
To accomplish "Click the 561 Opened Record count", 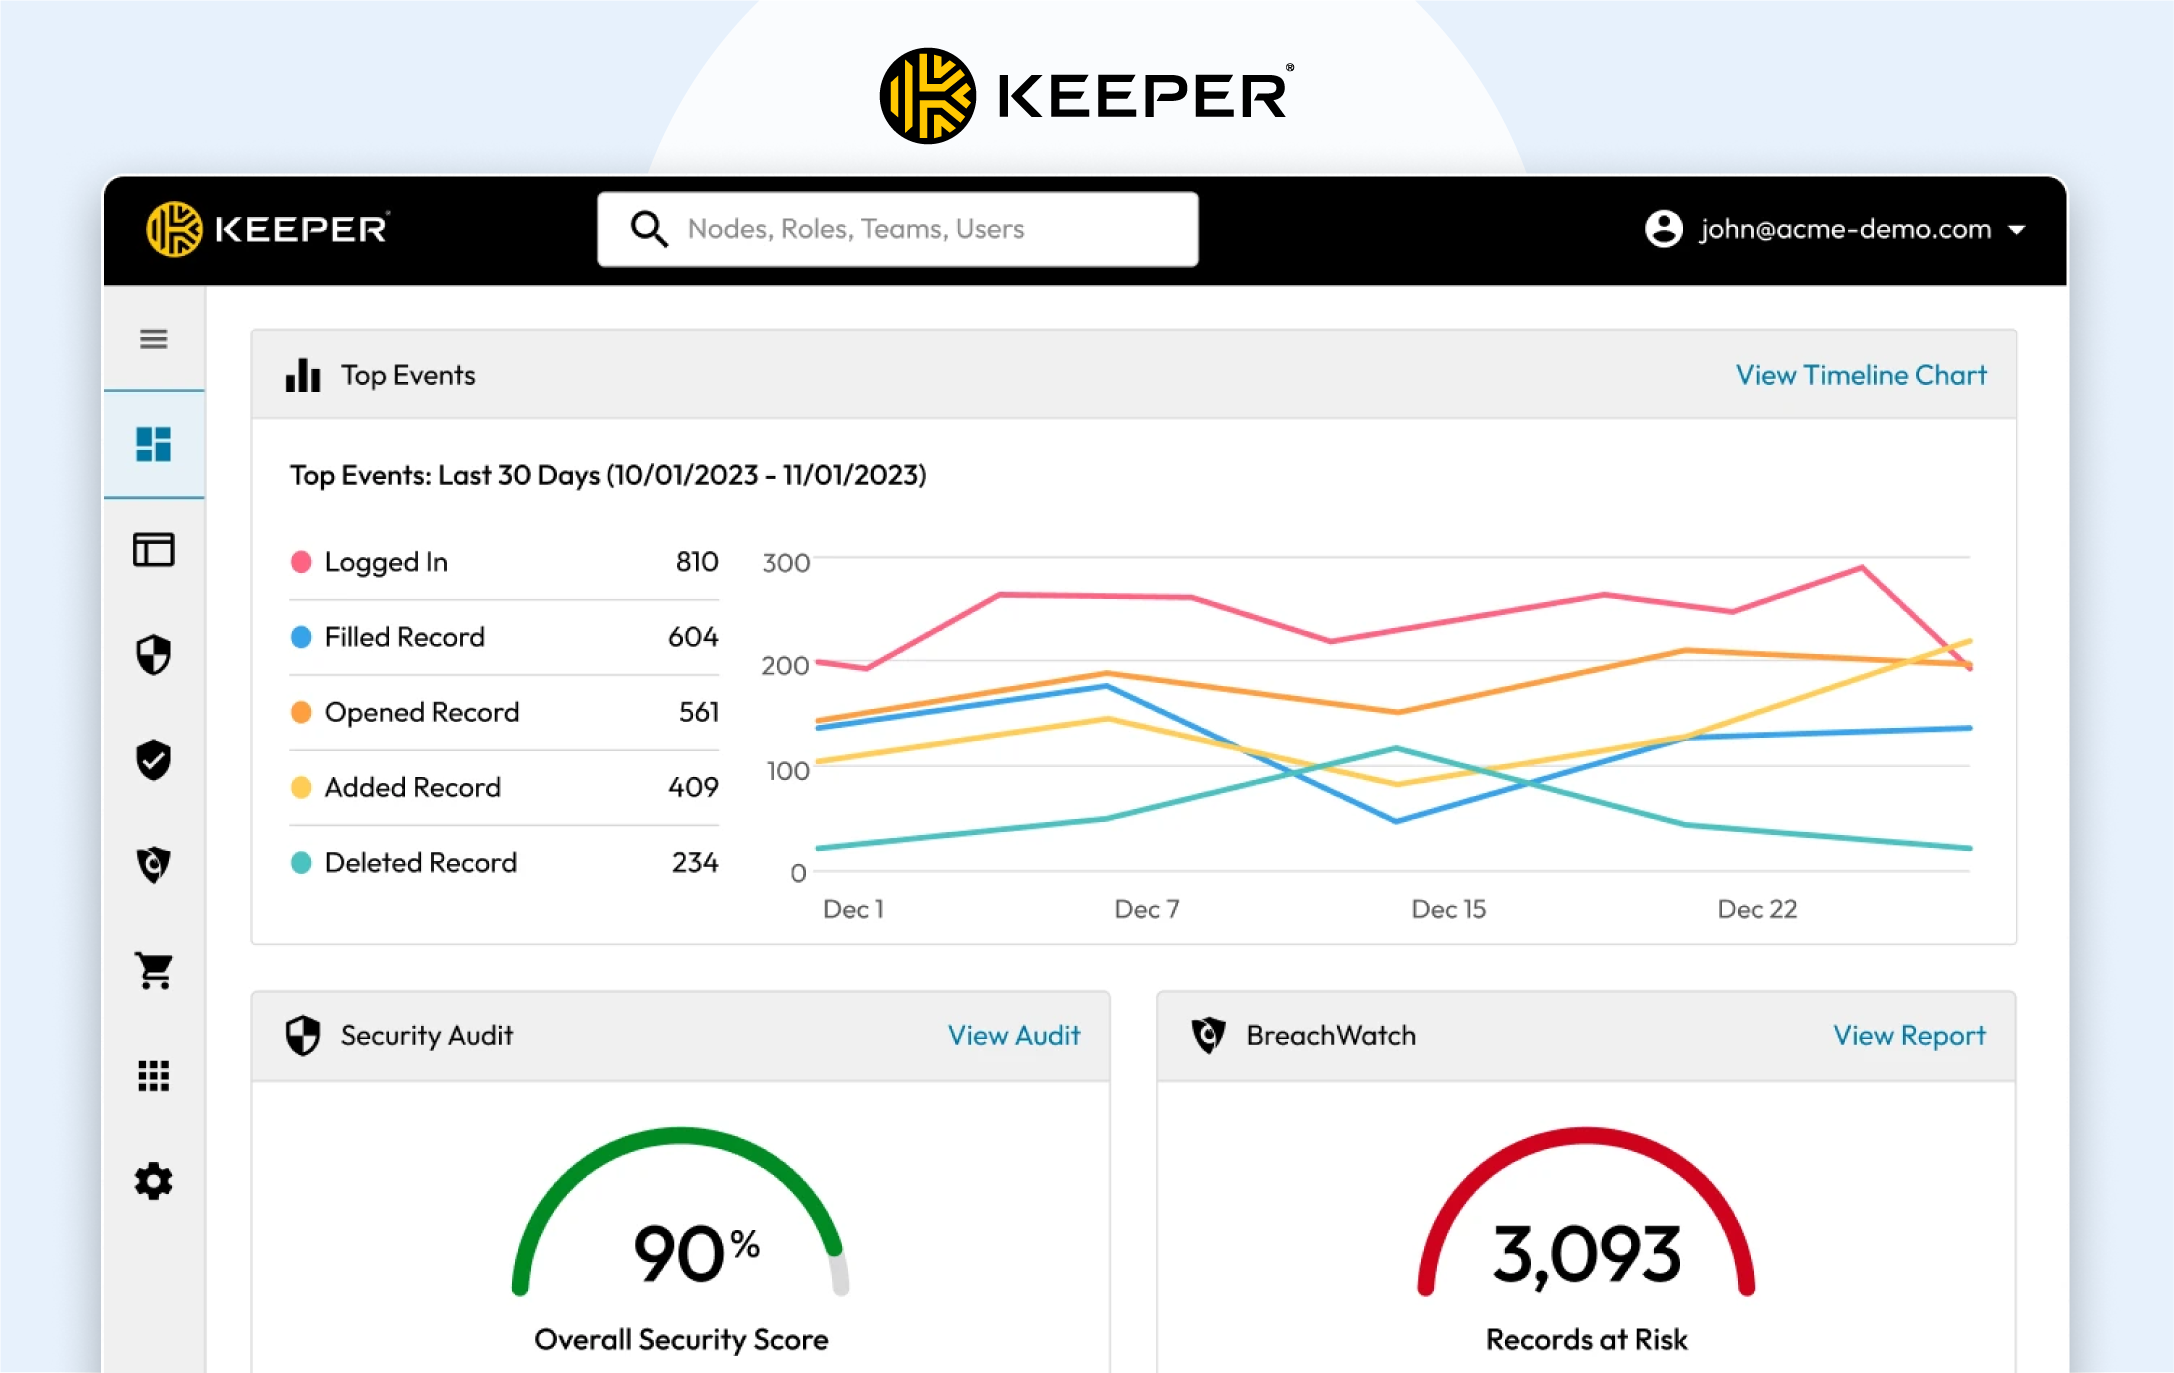I will (699, 712).
